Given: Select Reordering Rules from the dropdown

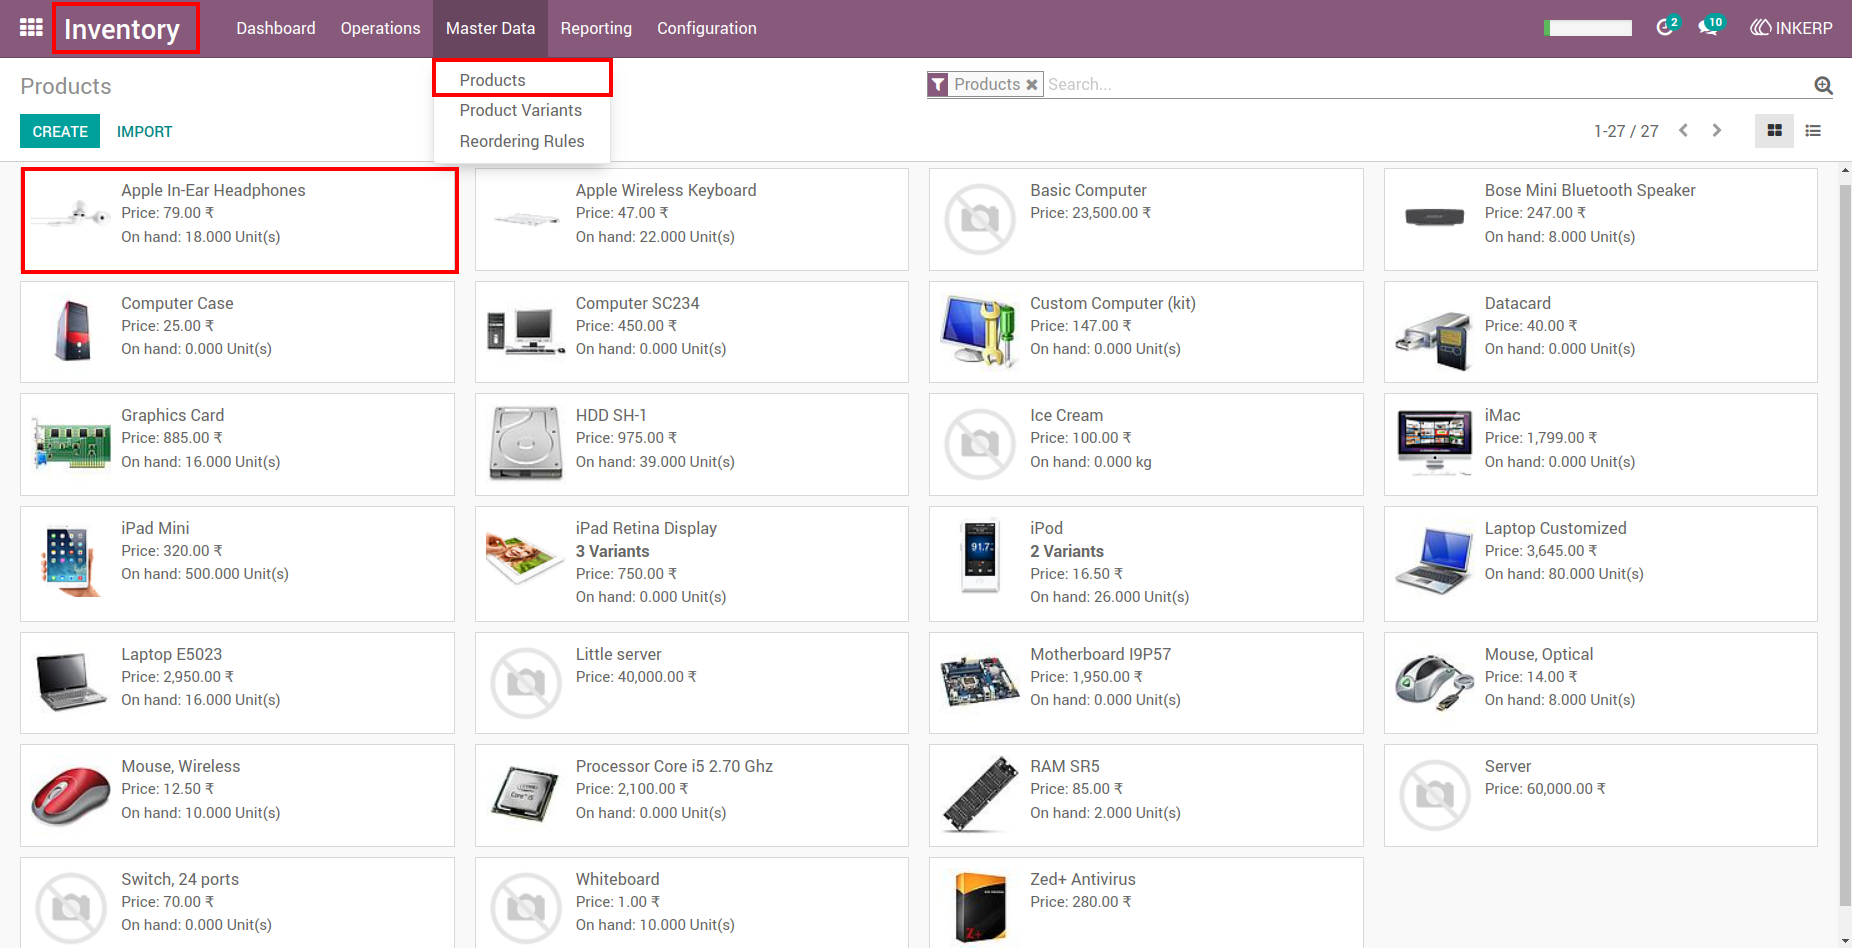Looking at the screenshot, I should click(x=522, y=141).
